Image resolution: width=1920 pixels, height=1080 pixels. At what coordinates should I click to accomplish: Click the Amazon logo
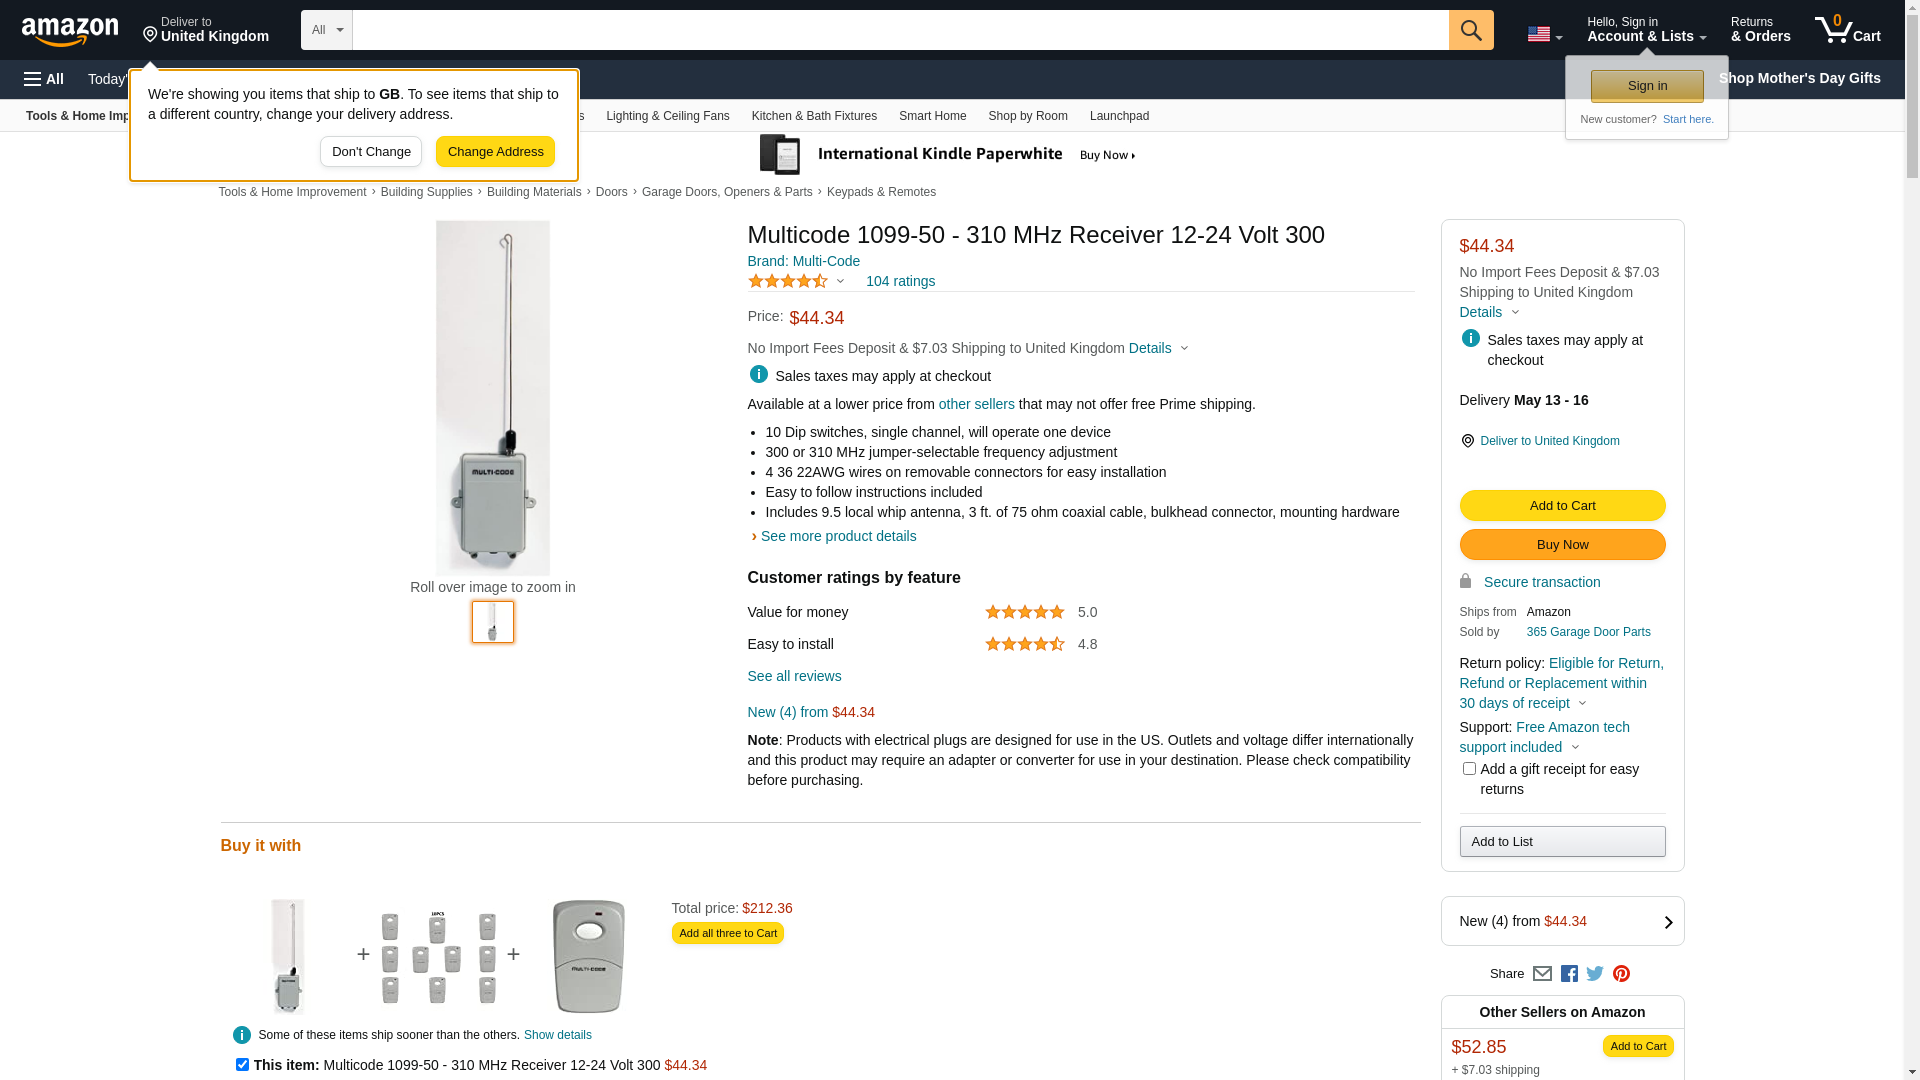tap(70, 31)
